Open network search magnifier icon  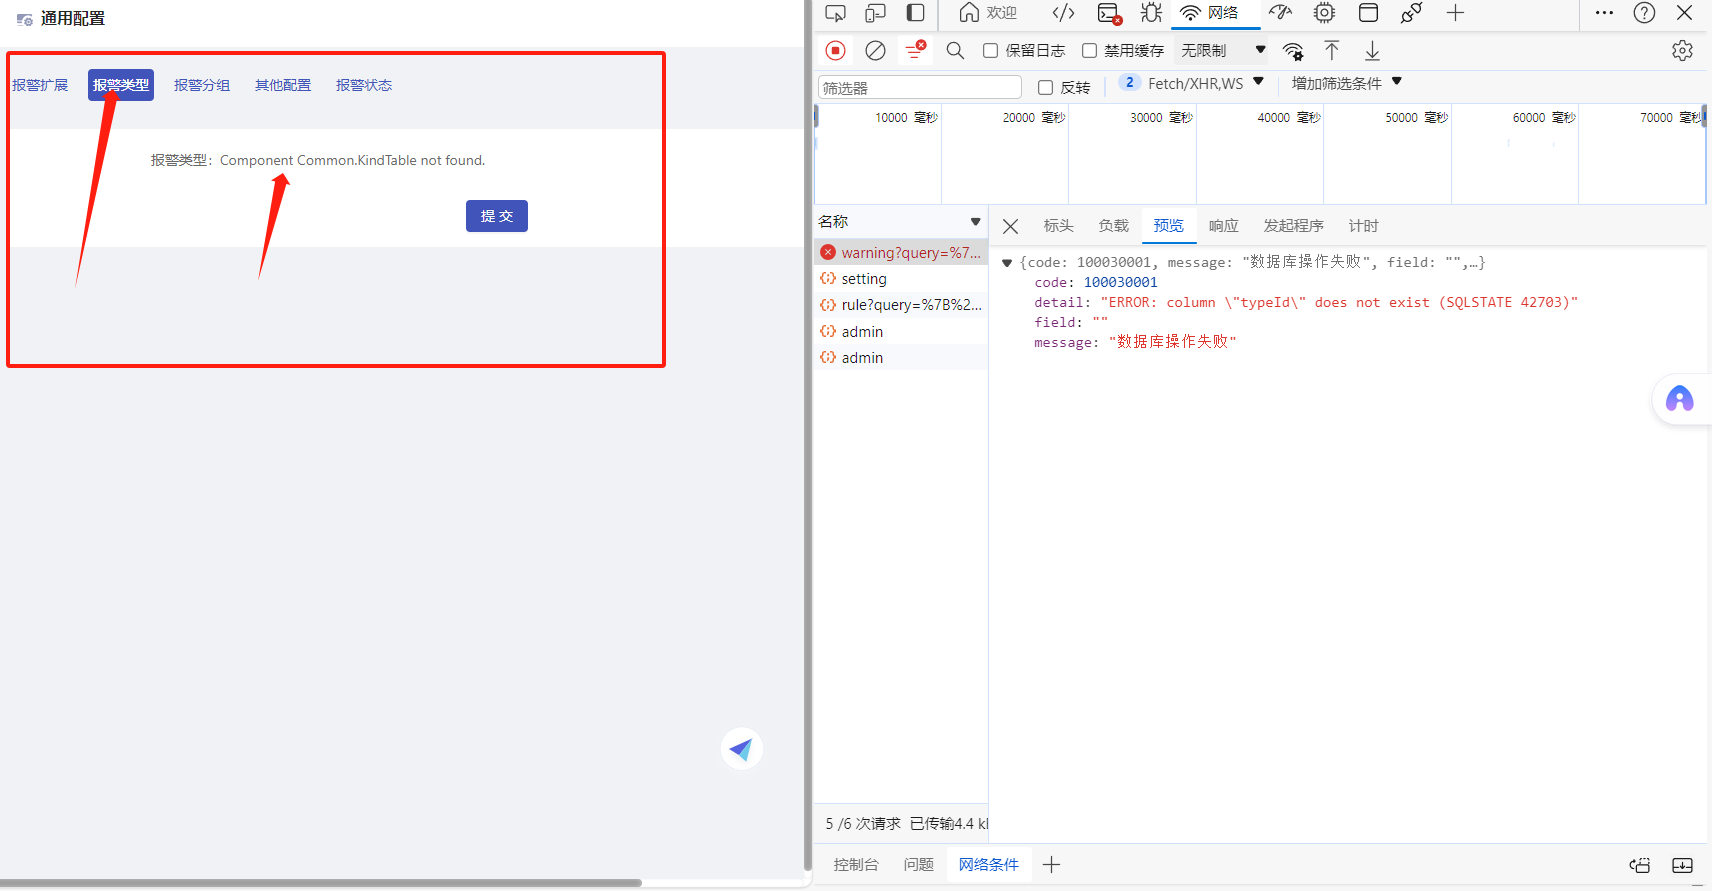click(955, 50)
